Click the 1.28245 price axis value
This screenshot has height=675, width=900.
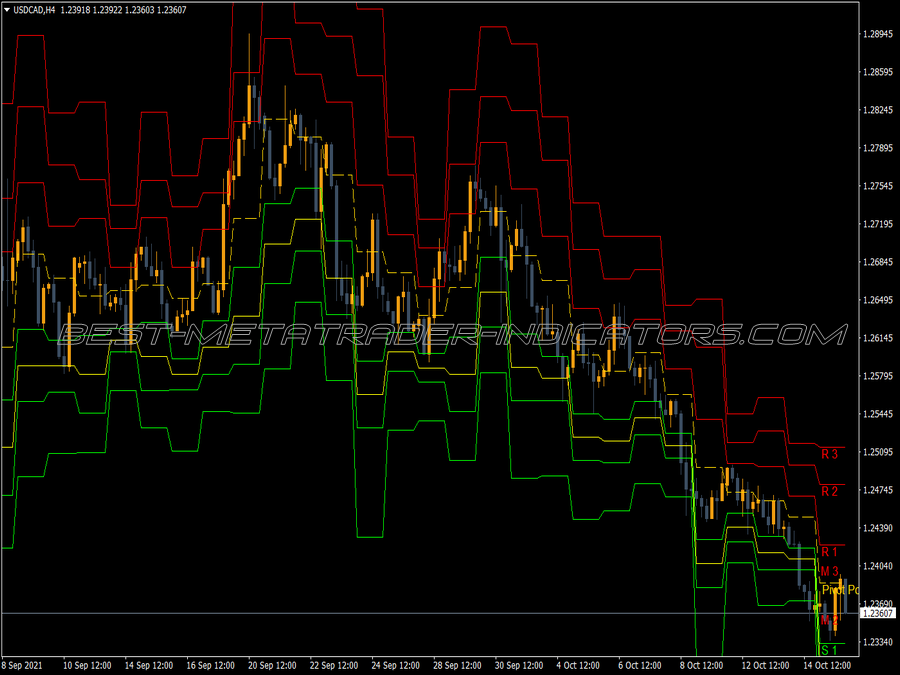[x=878, y=110]
